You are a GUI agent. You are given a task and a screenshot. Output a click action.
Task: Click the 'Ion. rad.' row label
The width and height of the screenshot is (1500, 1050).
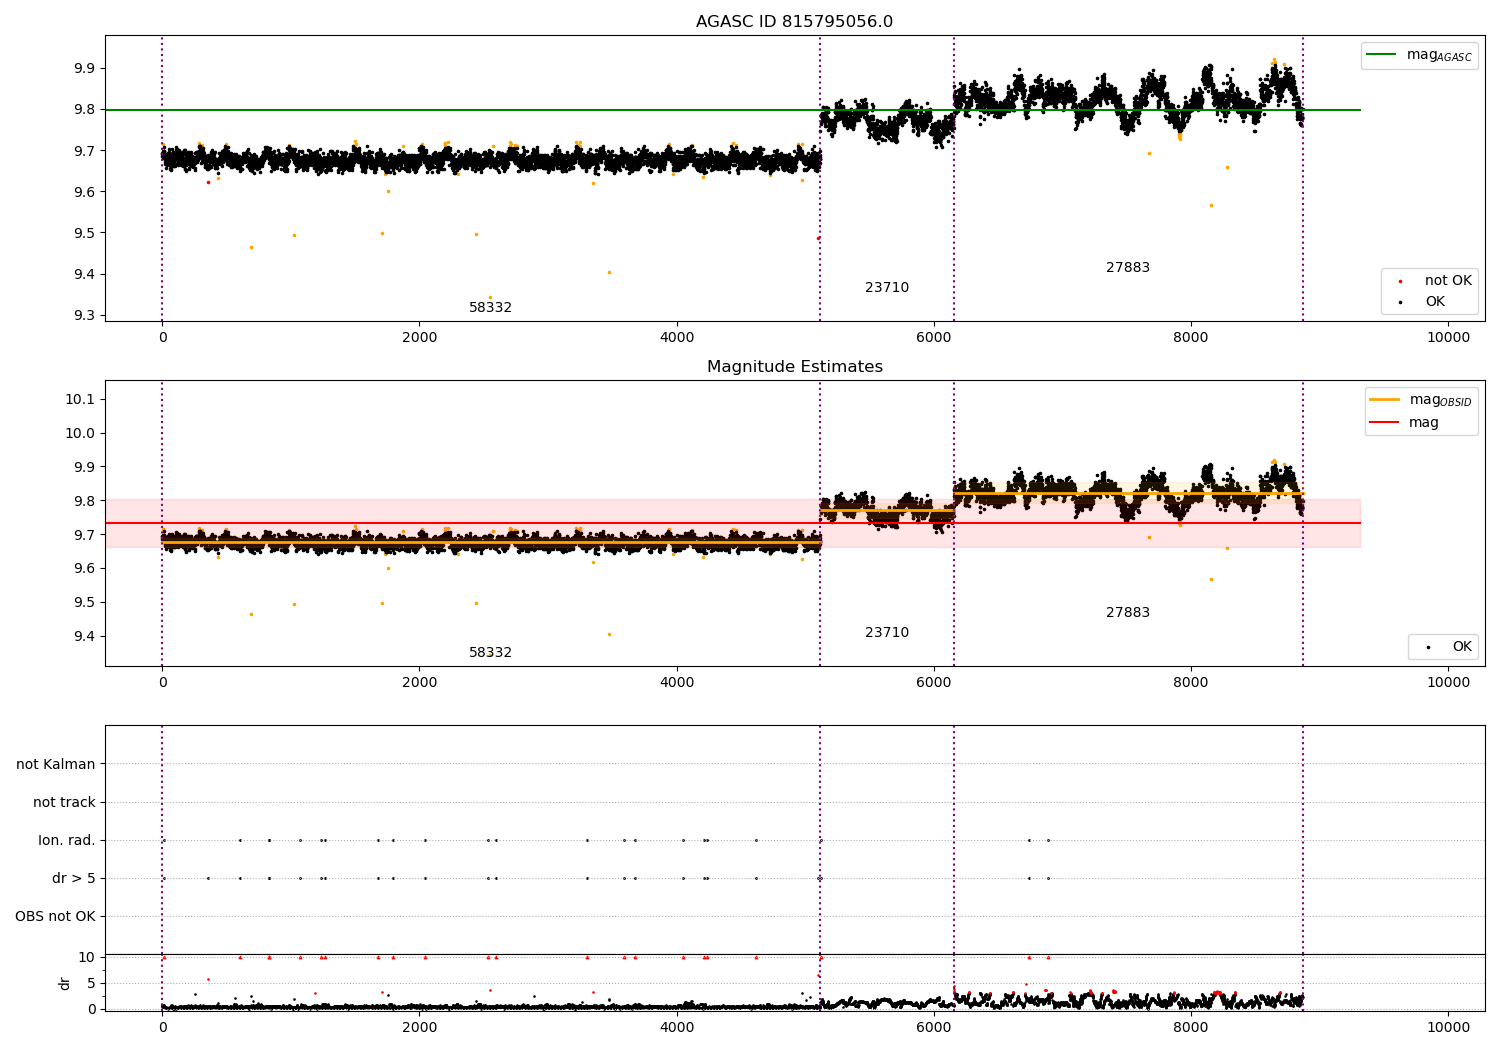[67, 840]
